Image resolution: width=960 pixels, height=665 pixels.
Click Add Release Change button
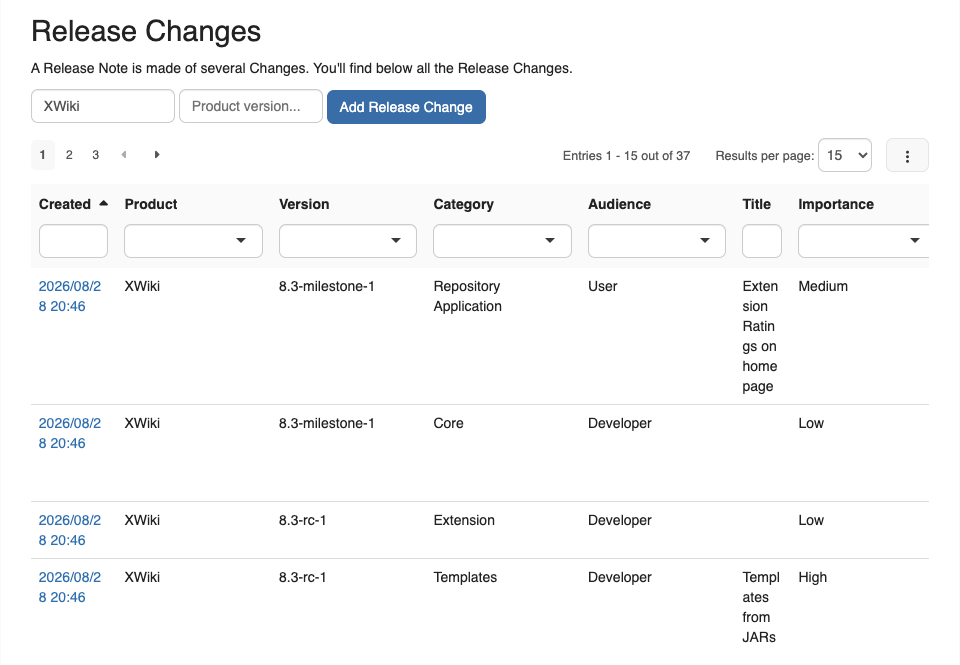[406, 107]
